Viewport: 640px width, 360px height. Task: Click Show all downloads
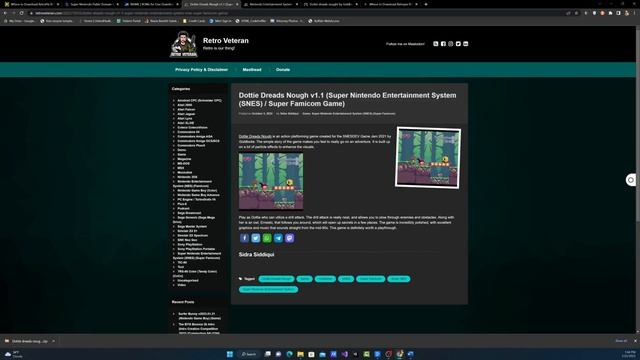pos(621,341)
